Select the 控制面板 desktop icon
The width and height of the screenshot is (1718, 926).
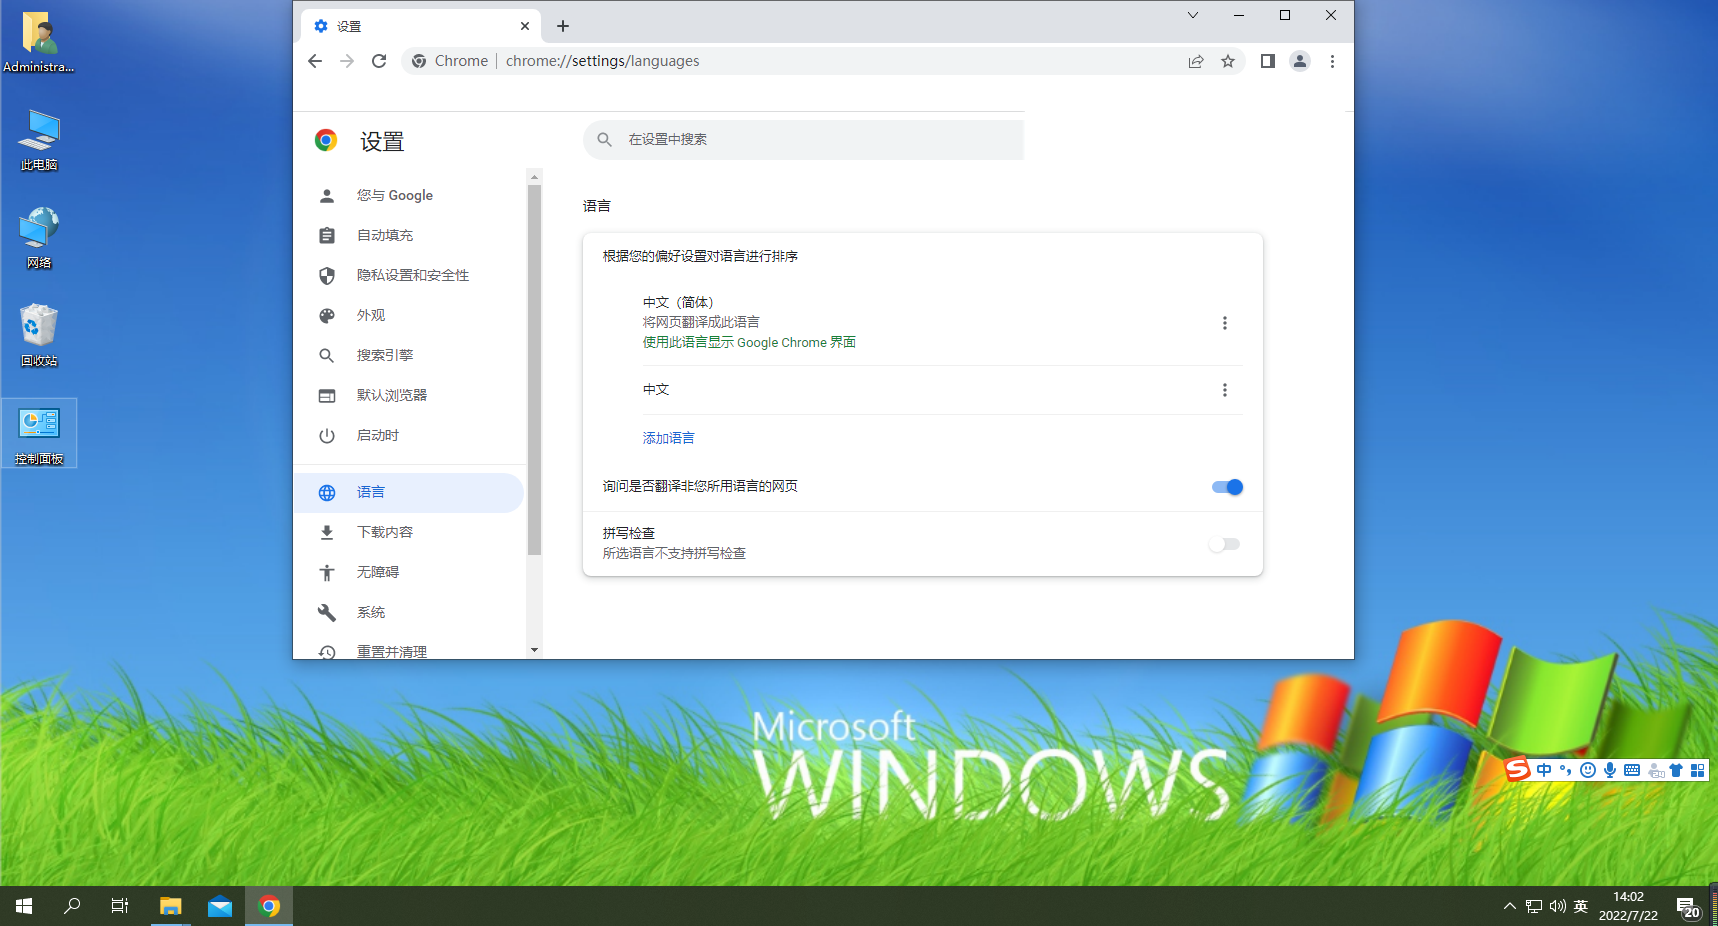[x=39, y=434]
